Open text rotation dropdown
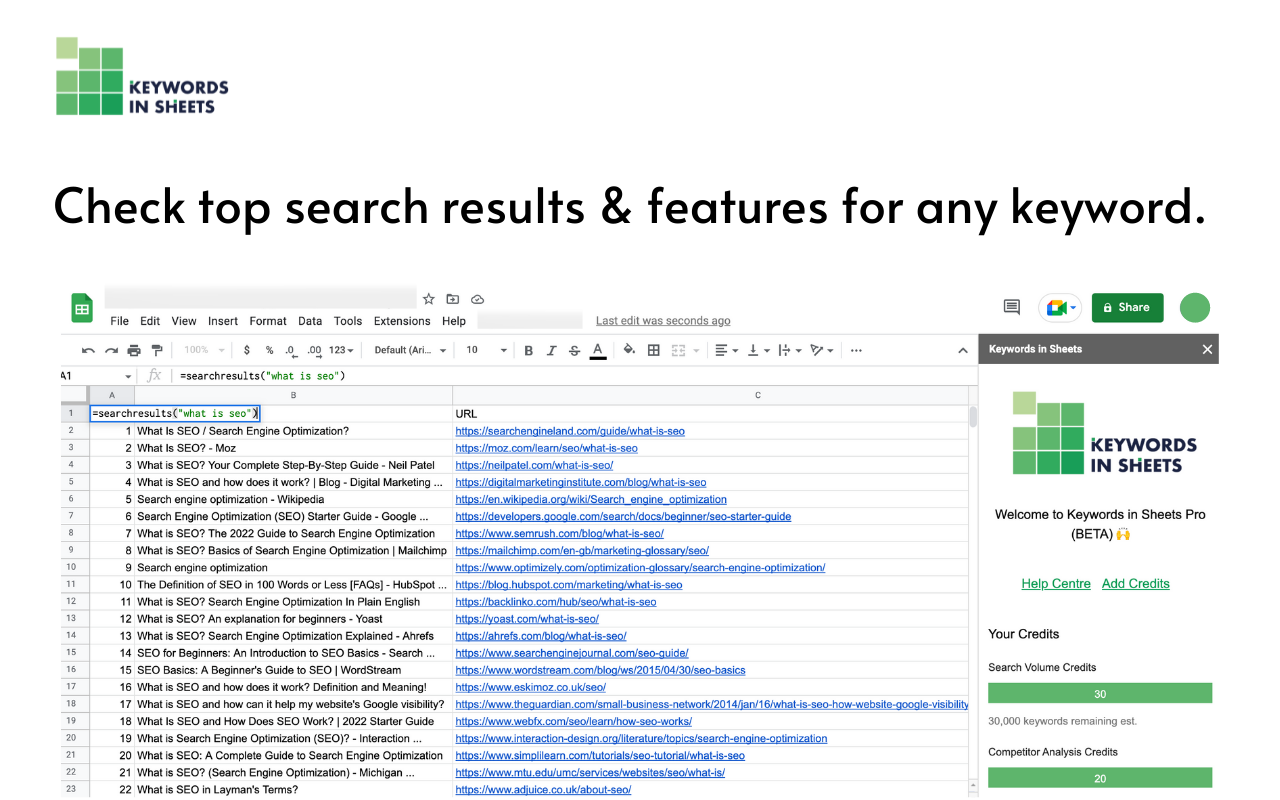Image resolution: width=1280 pixels, height=800 pixels. 822,350
